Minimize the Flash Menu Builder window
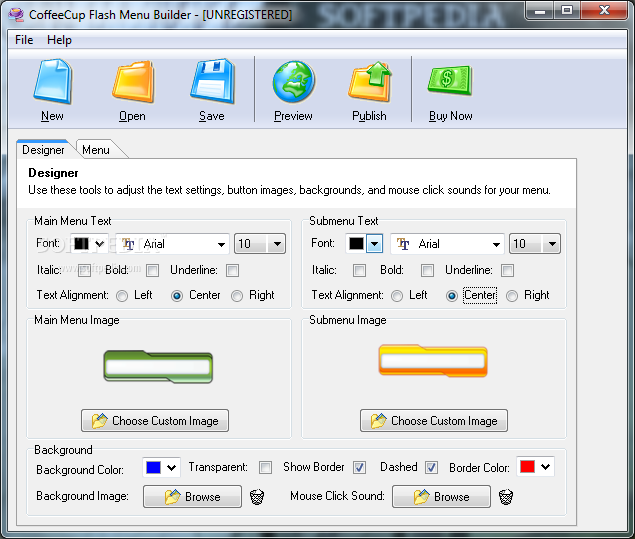Screen dimensions: 635x539 tap(539, 11)
